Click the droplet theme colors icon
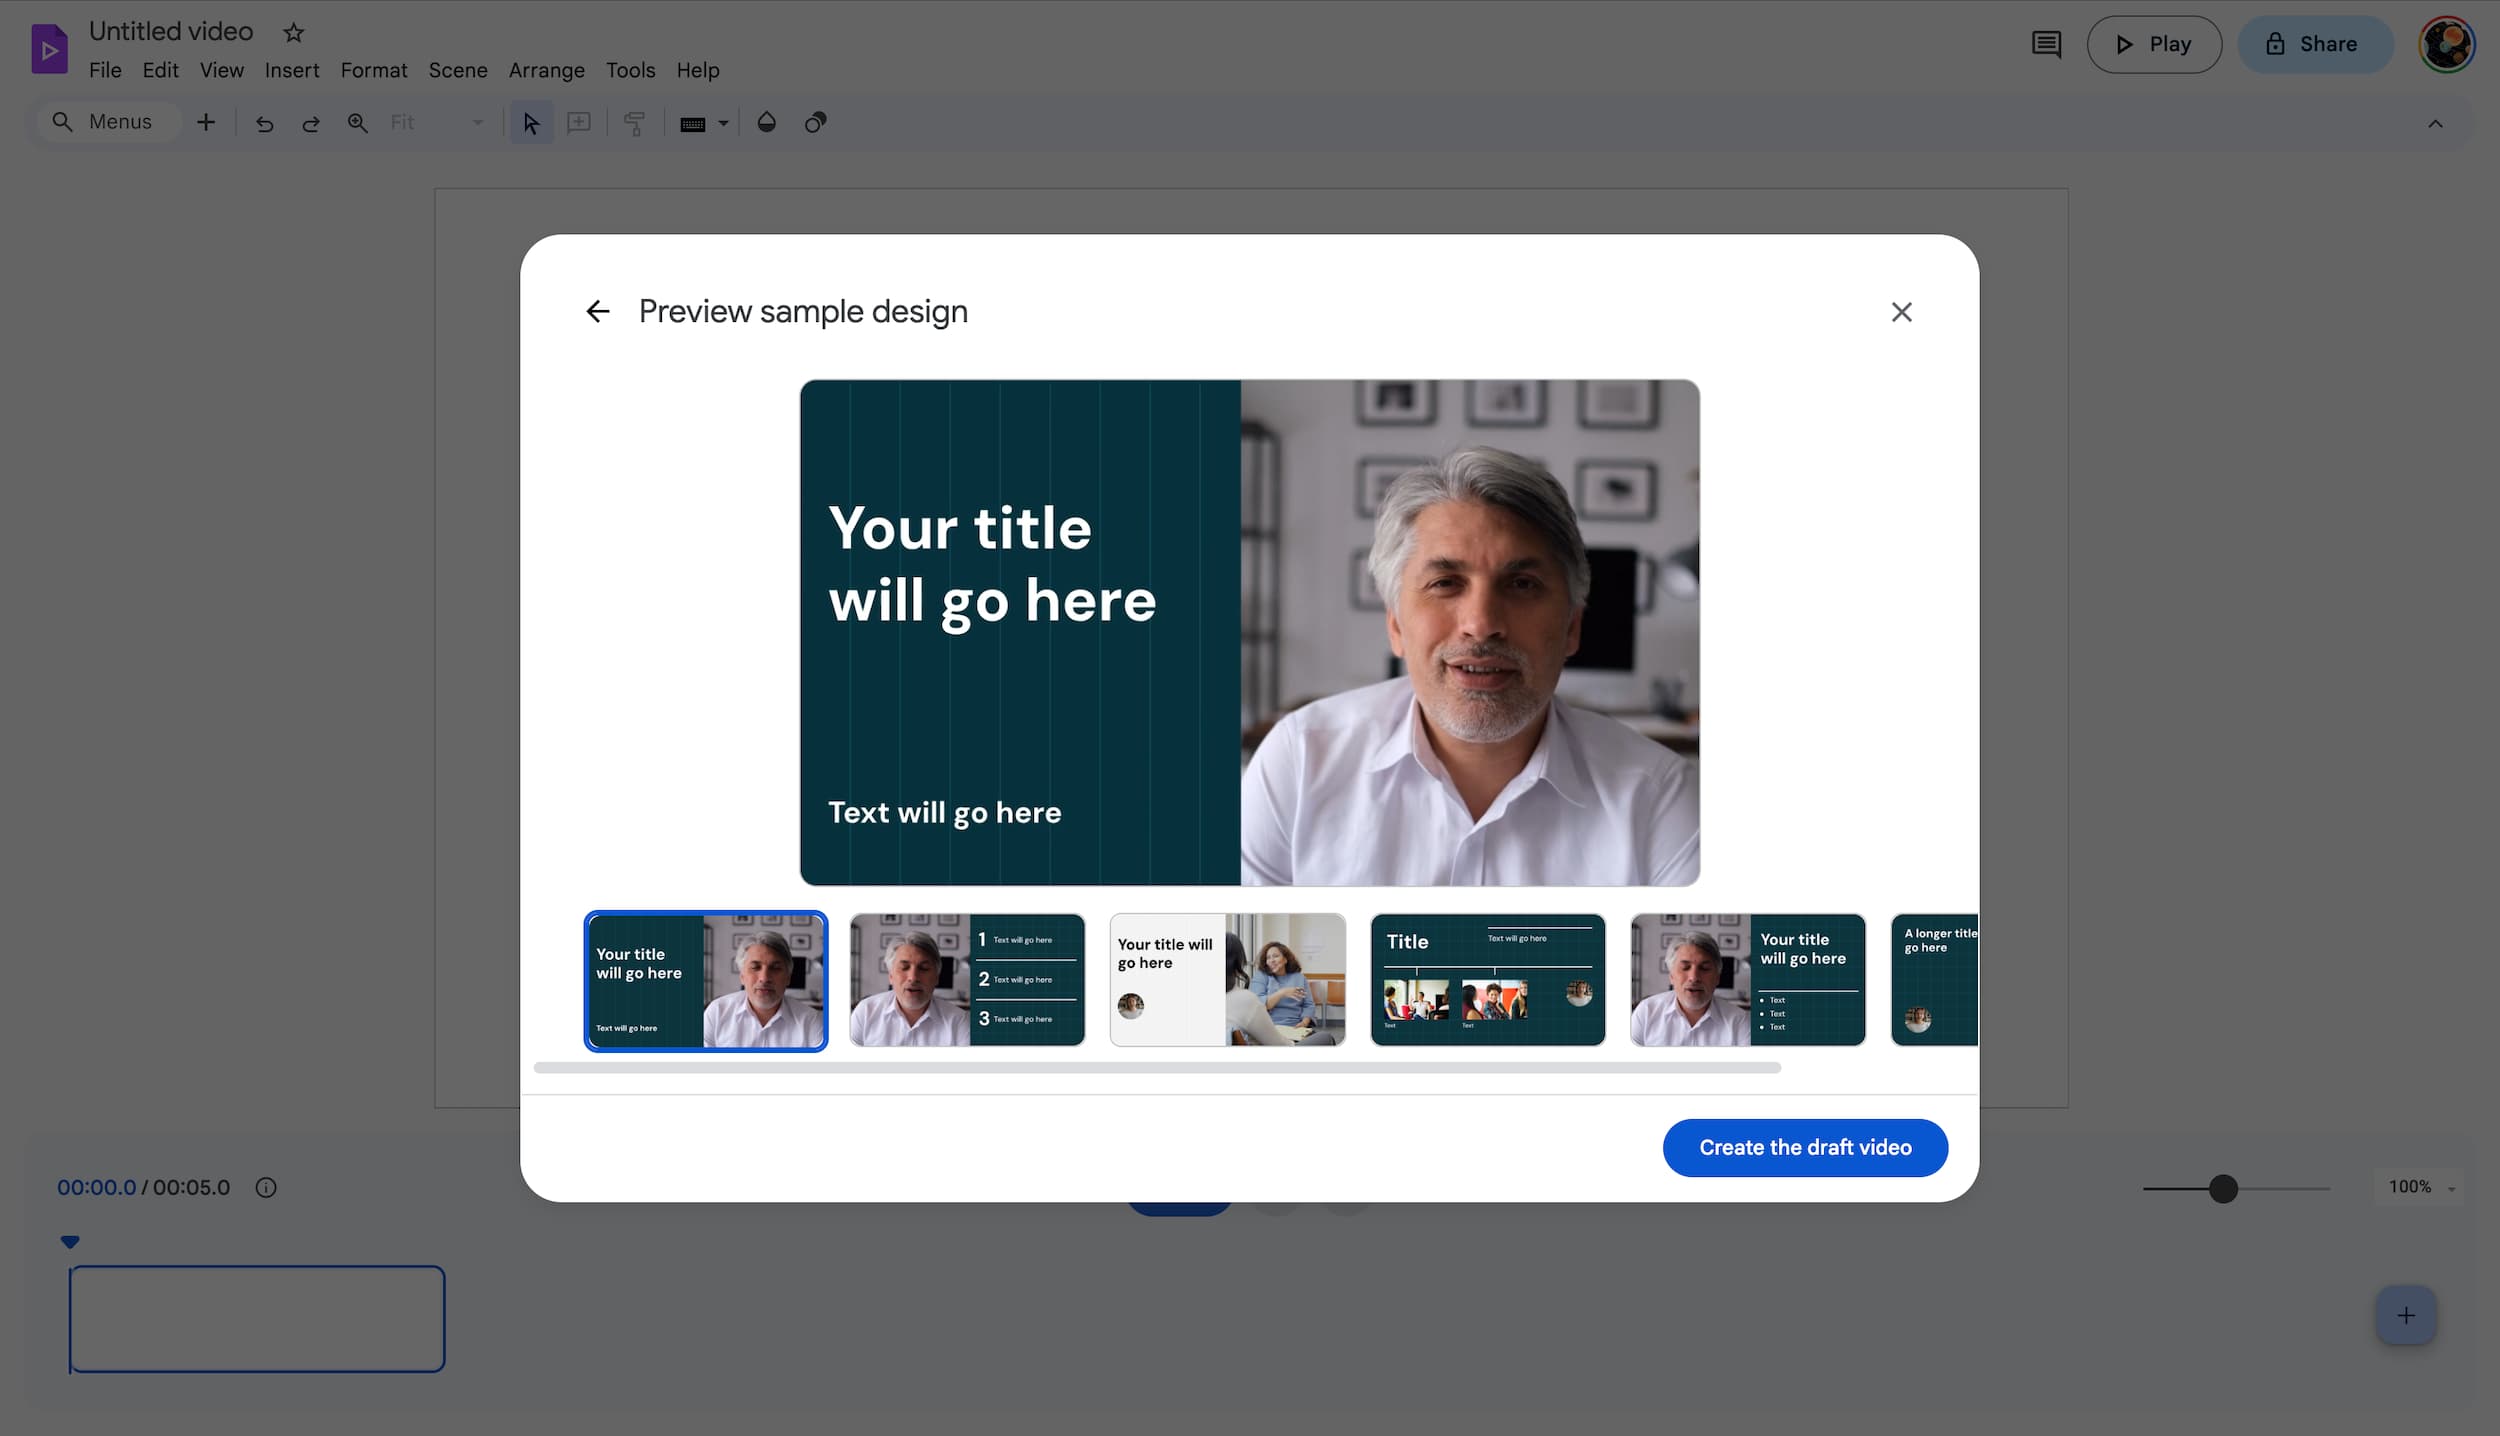The image size is (2500, 1436). point(767,122)
